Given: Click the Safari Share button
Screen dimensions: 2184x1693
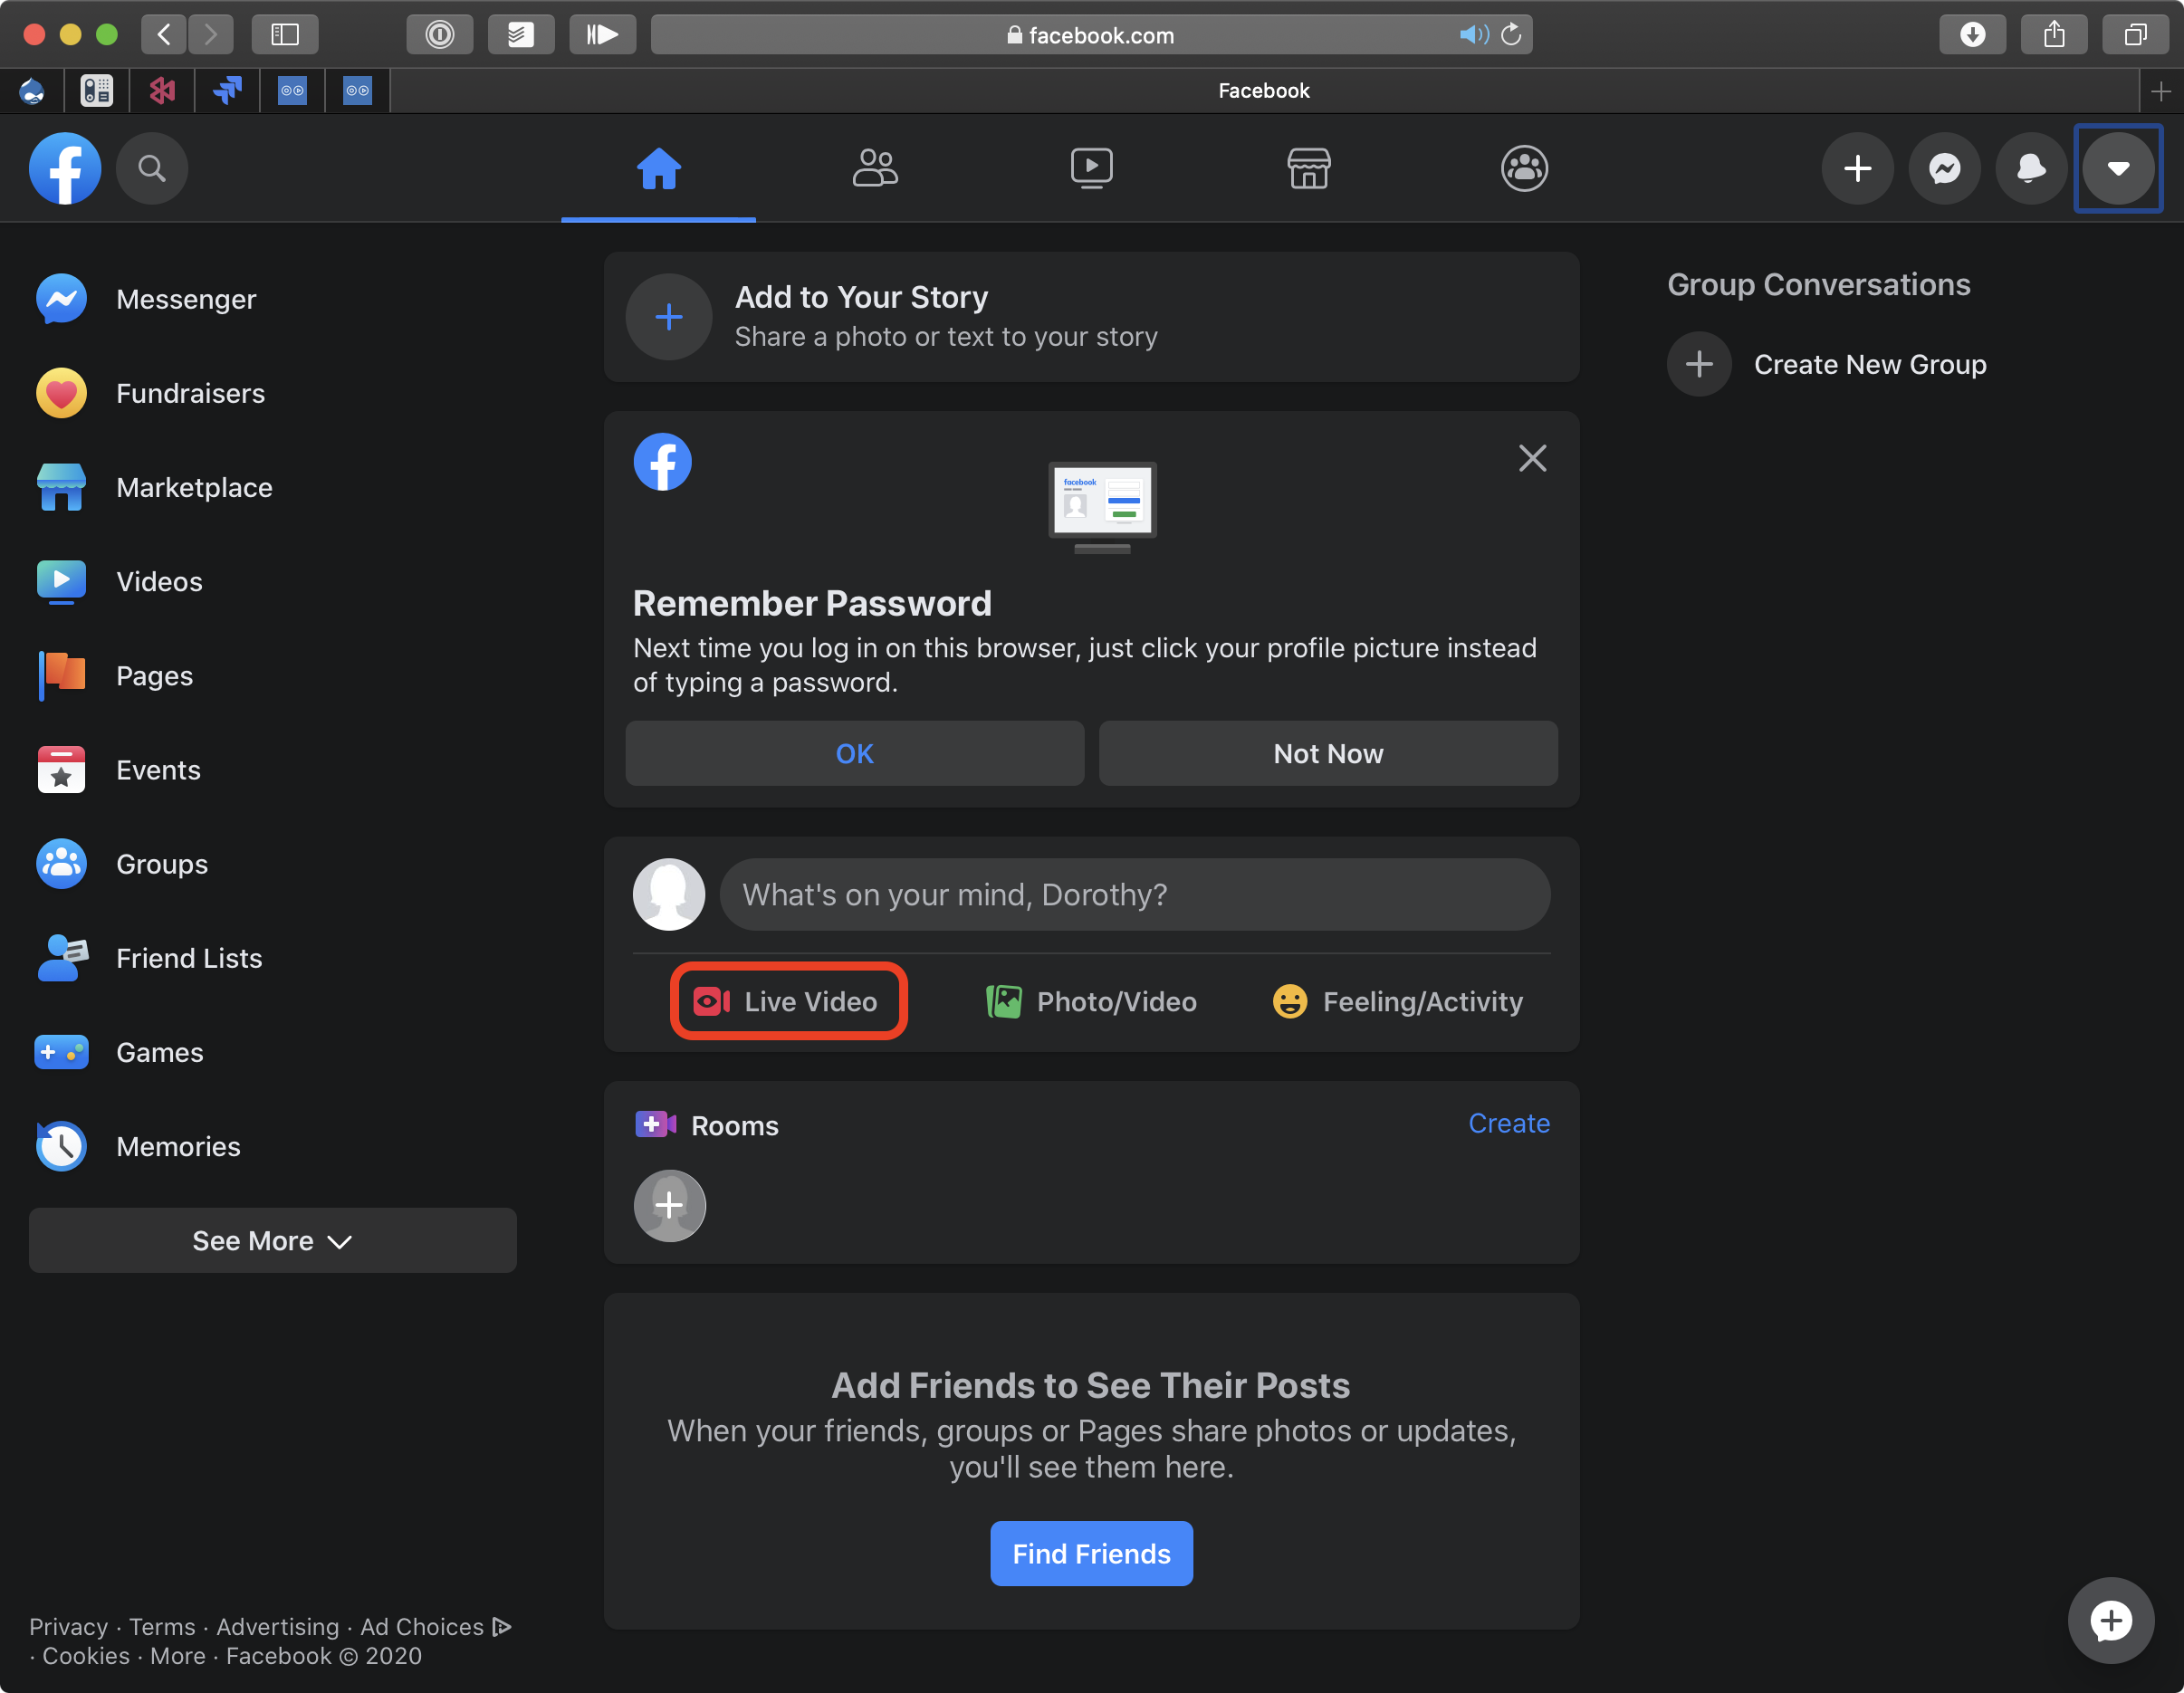Looking at the screenshot, I should coord(2054,35).
